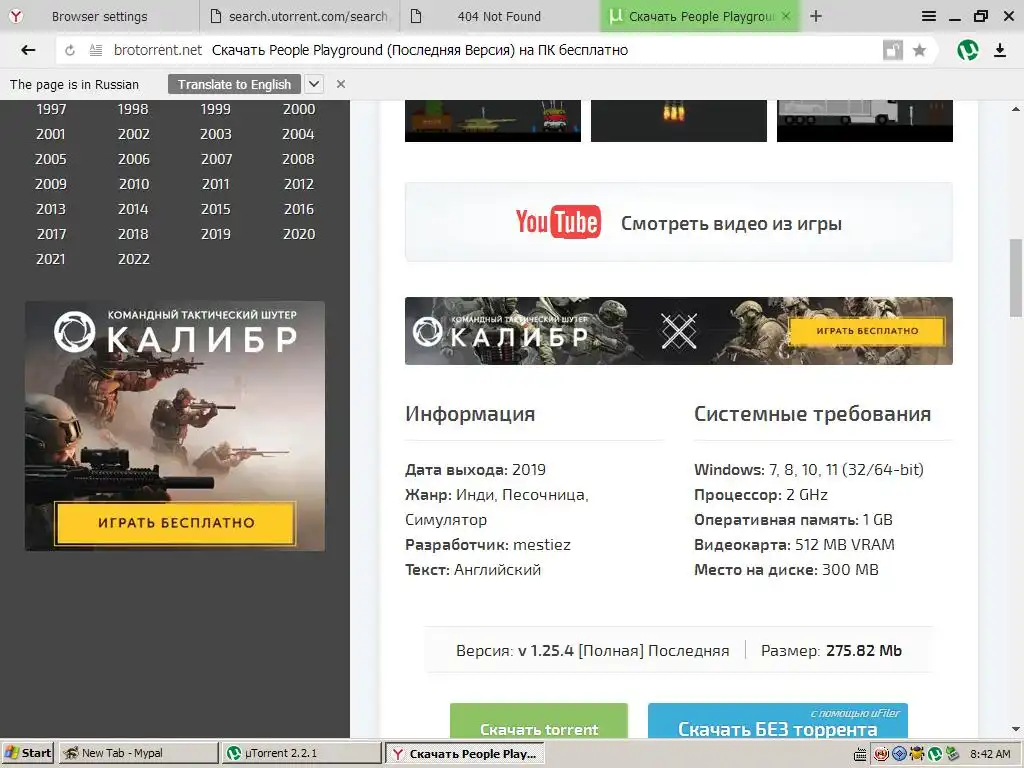
Task: Dismiss the translation bar with X
Action: [340, 84]
